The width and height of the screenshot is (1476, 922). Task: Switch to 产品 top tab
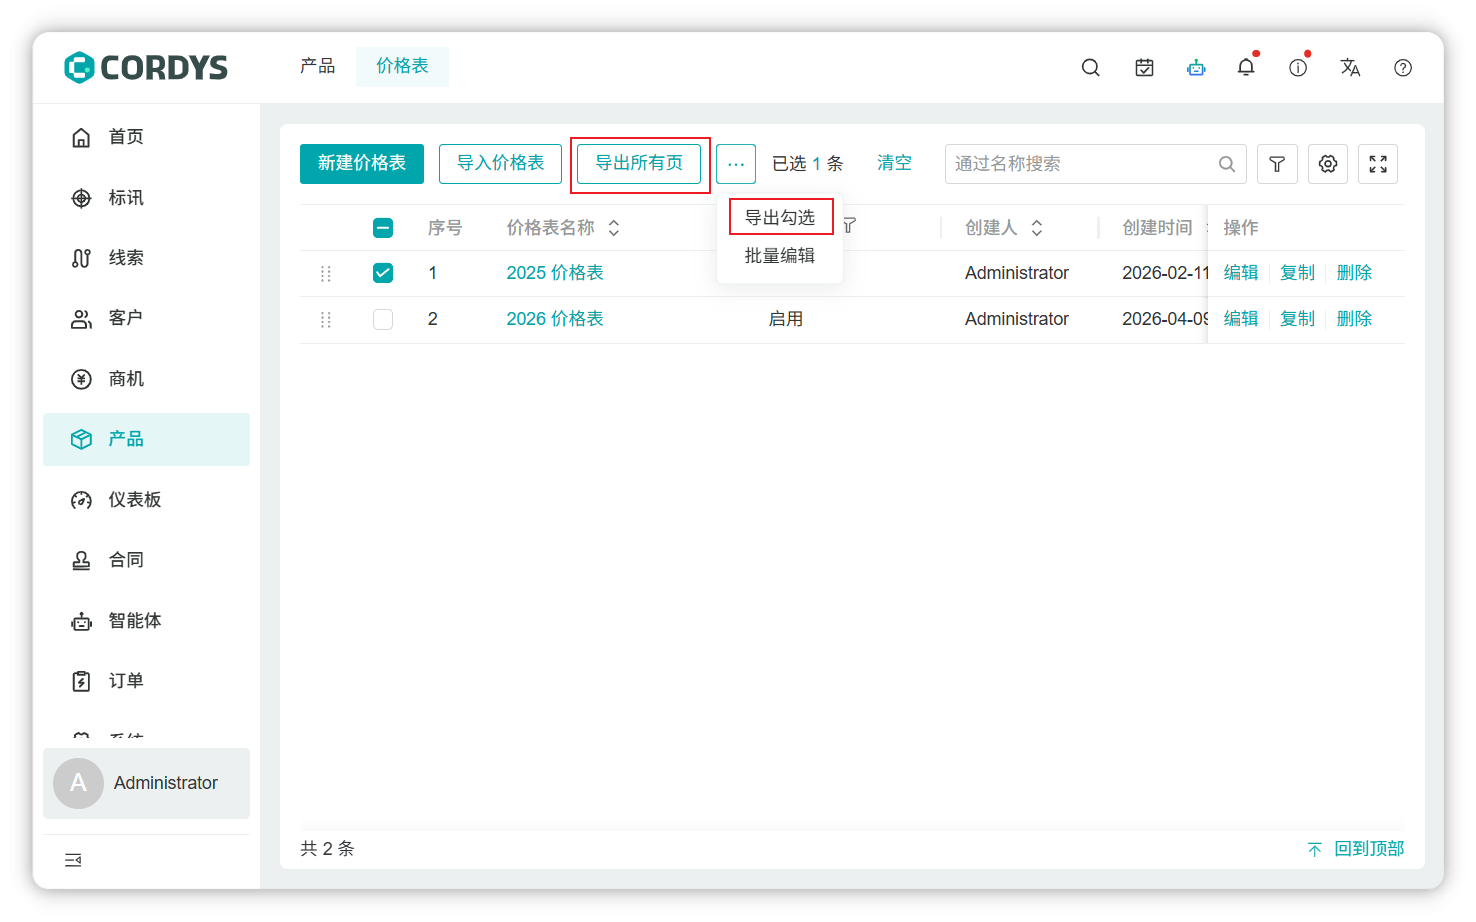click(x=318, y=66)
